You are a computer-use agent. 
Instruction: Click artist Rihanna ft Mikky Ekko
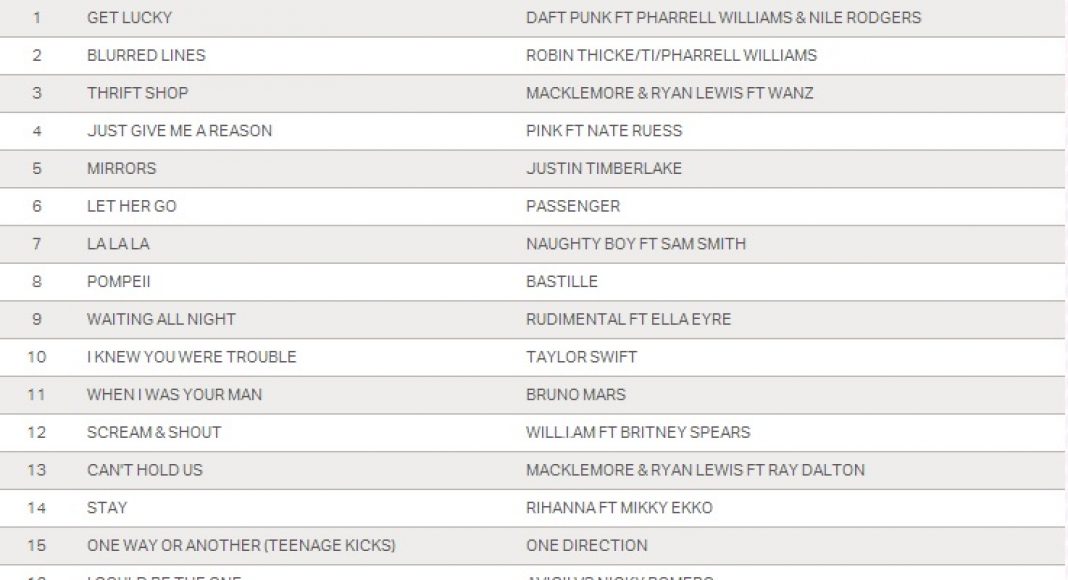pos(619,508)
